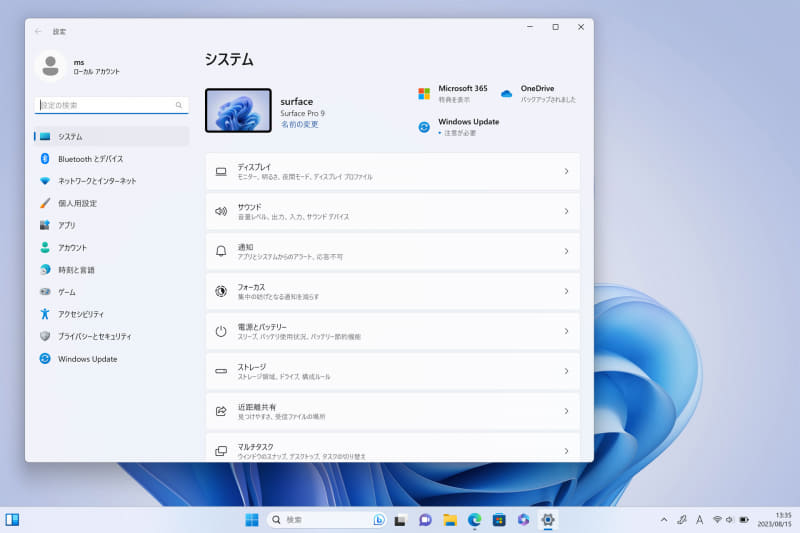This screenshot has width=800, height=533.
Task: Launch Microsoft Edge from taskbar
Action: 474,520
